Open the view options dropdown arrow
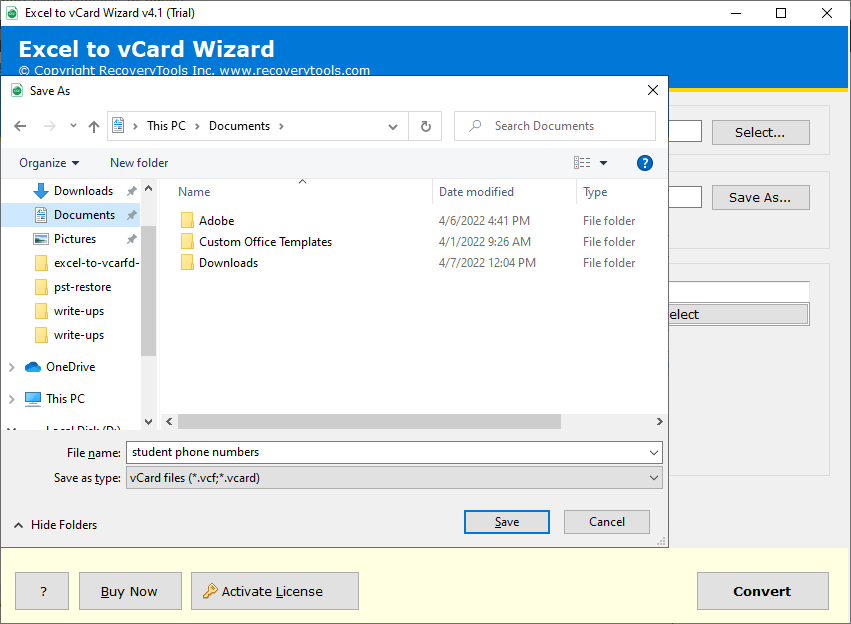The width and height of the screenshot is (851, 624). [603, 163]
